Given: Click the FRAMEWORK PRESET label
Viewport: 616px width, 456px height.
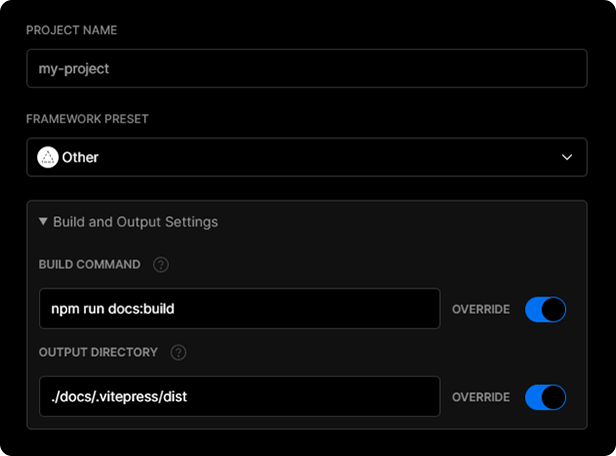Looking at the screenshot, I should point(89,118).
